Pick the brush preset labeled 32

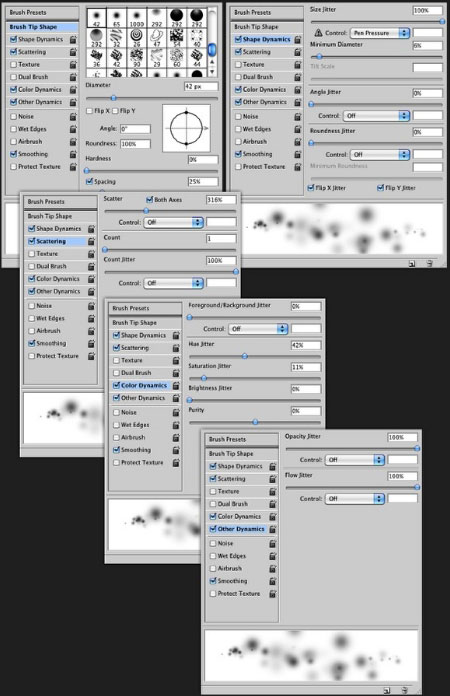pos(116,37)
